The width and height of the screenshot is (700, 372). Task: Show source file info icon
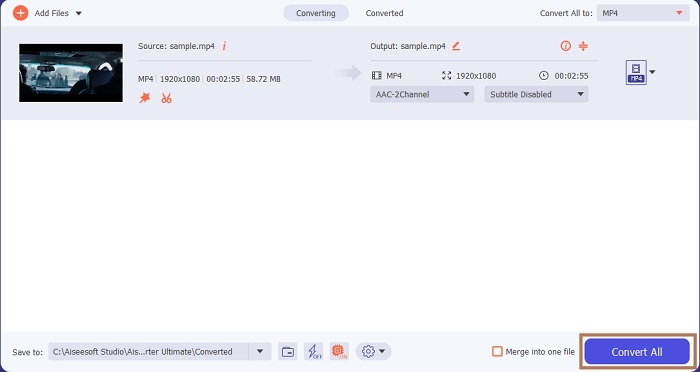point(224,46)
